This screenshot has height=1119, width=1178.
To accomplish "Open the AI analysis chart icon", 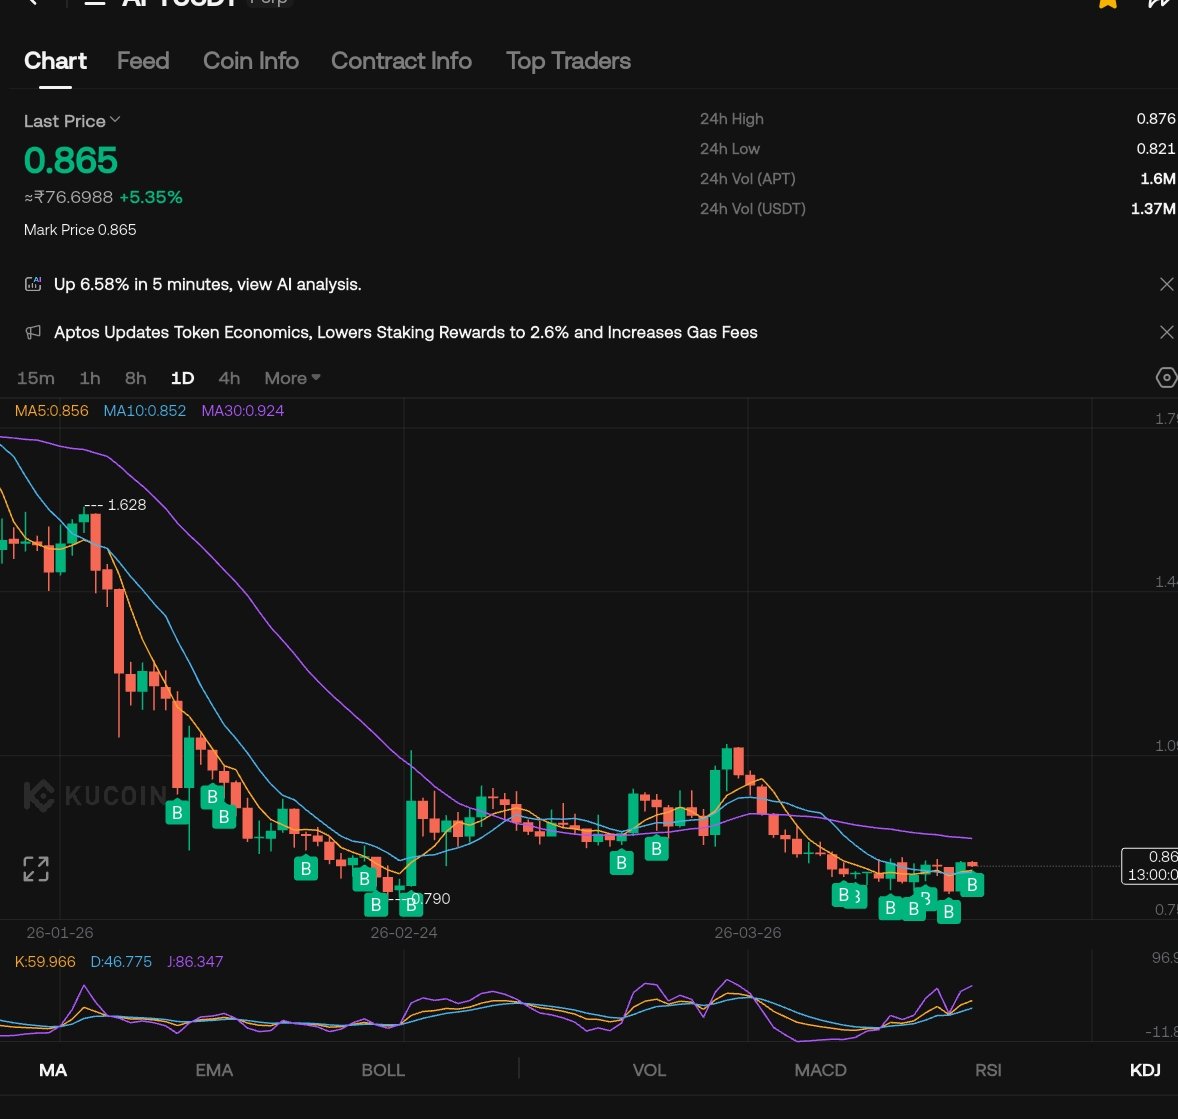I will pos(33,284).
